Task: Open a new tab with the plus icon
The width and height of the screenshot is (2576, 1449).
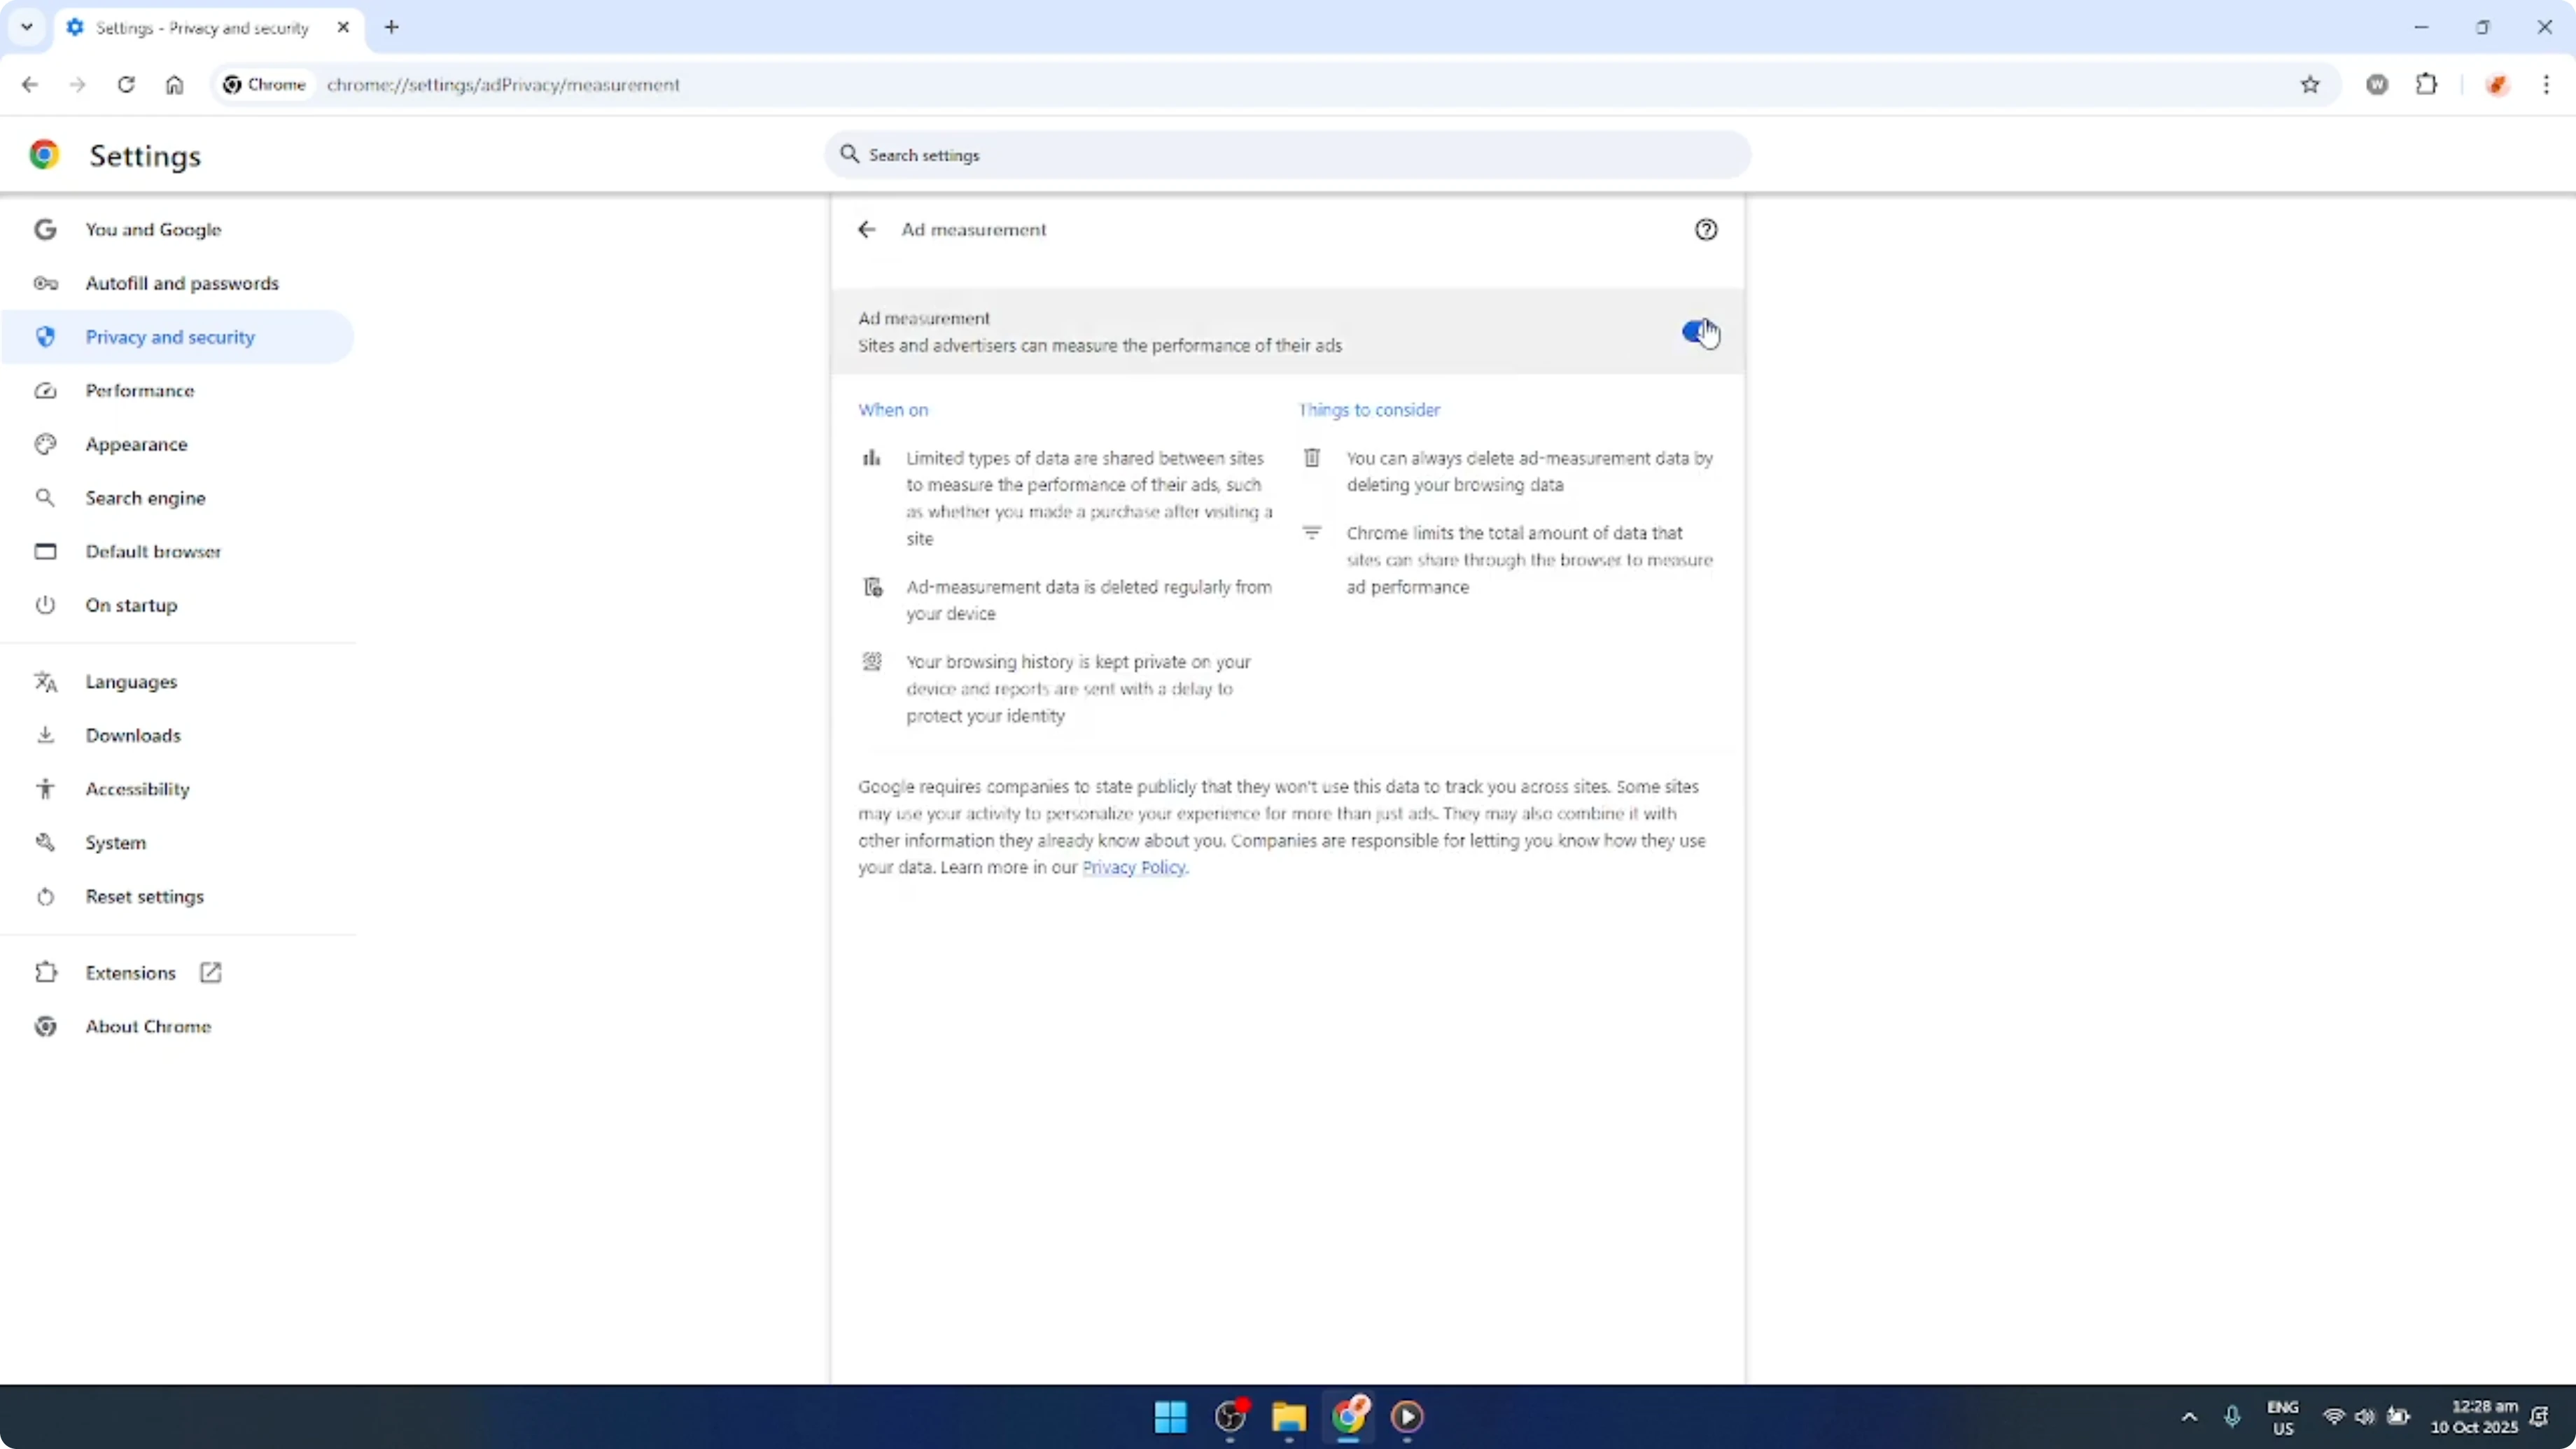Action: 391,27
